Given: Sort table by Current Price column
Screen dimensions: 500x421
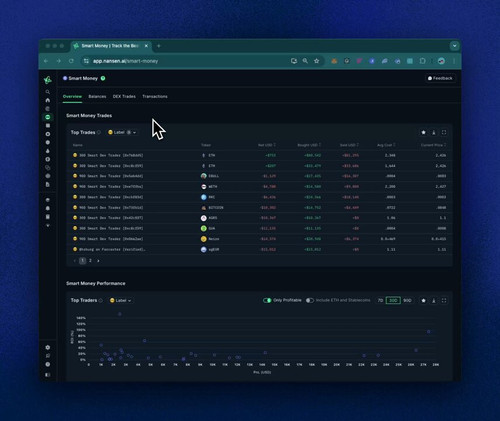Looking at the screenshot, I should [x=433, y=145].
